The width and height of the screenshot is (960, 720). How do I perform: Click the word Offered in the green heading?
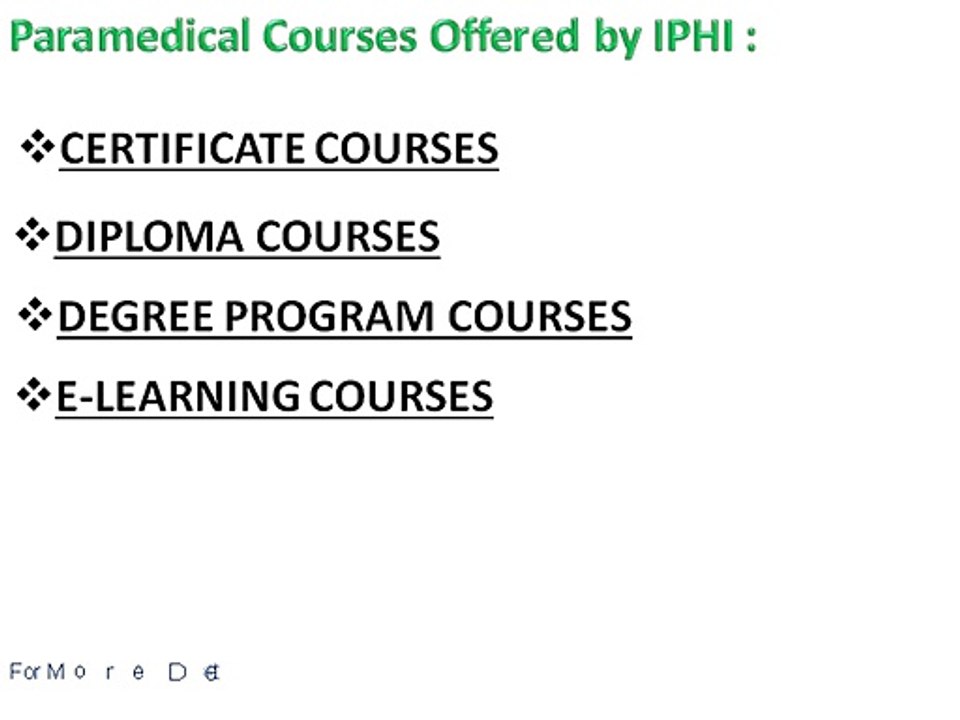(504, 36)
